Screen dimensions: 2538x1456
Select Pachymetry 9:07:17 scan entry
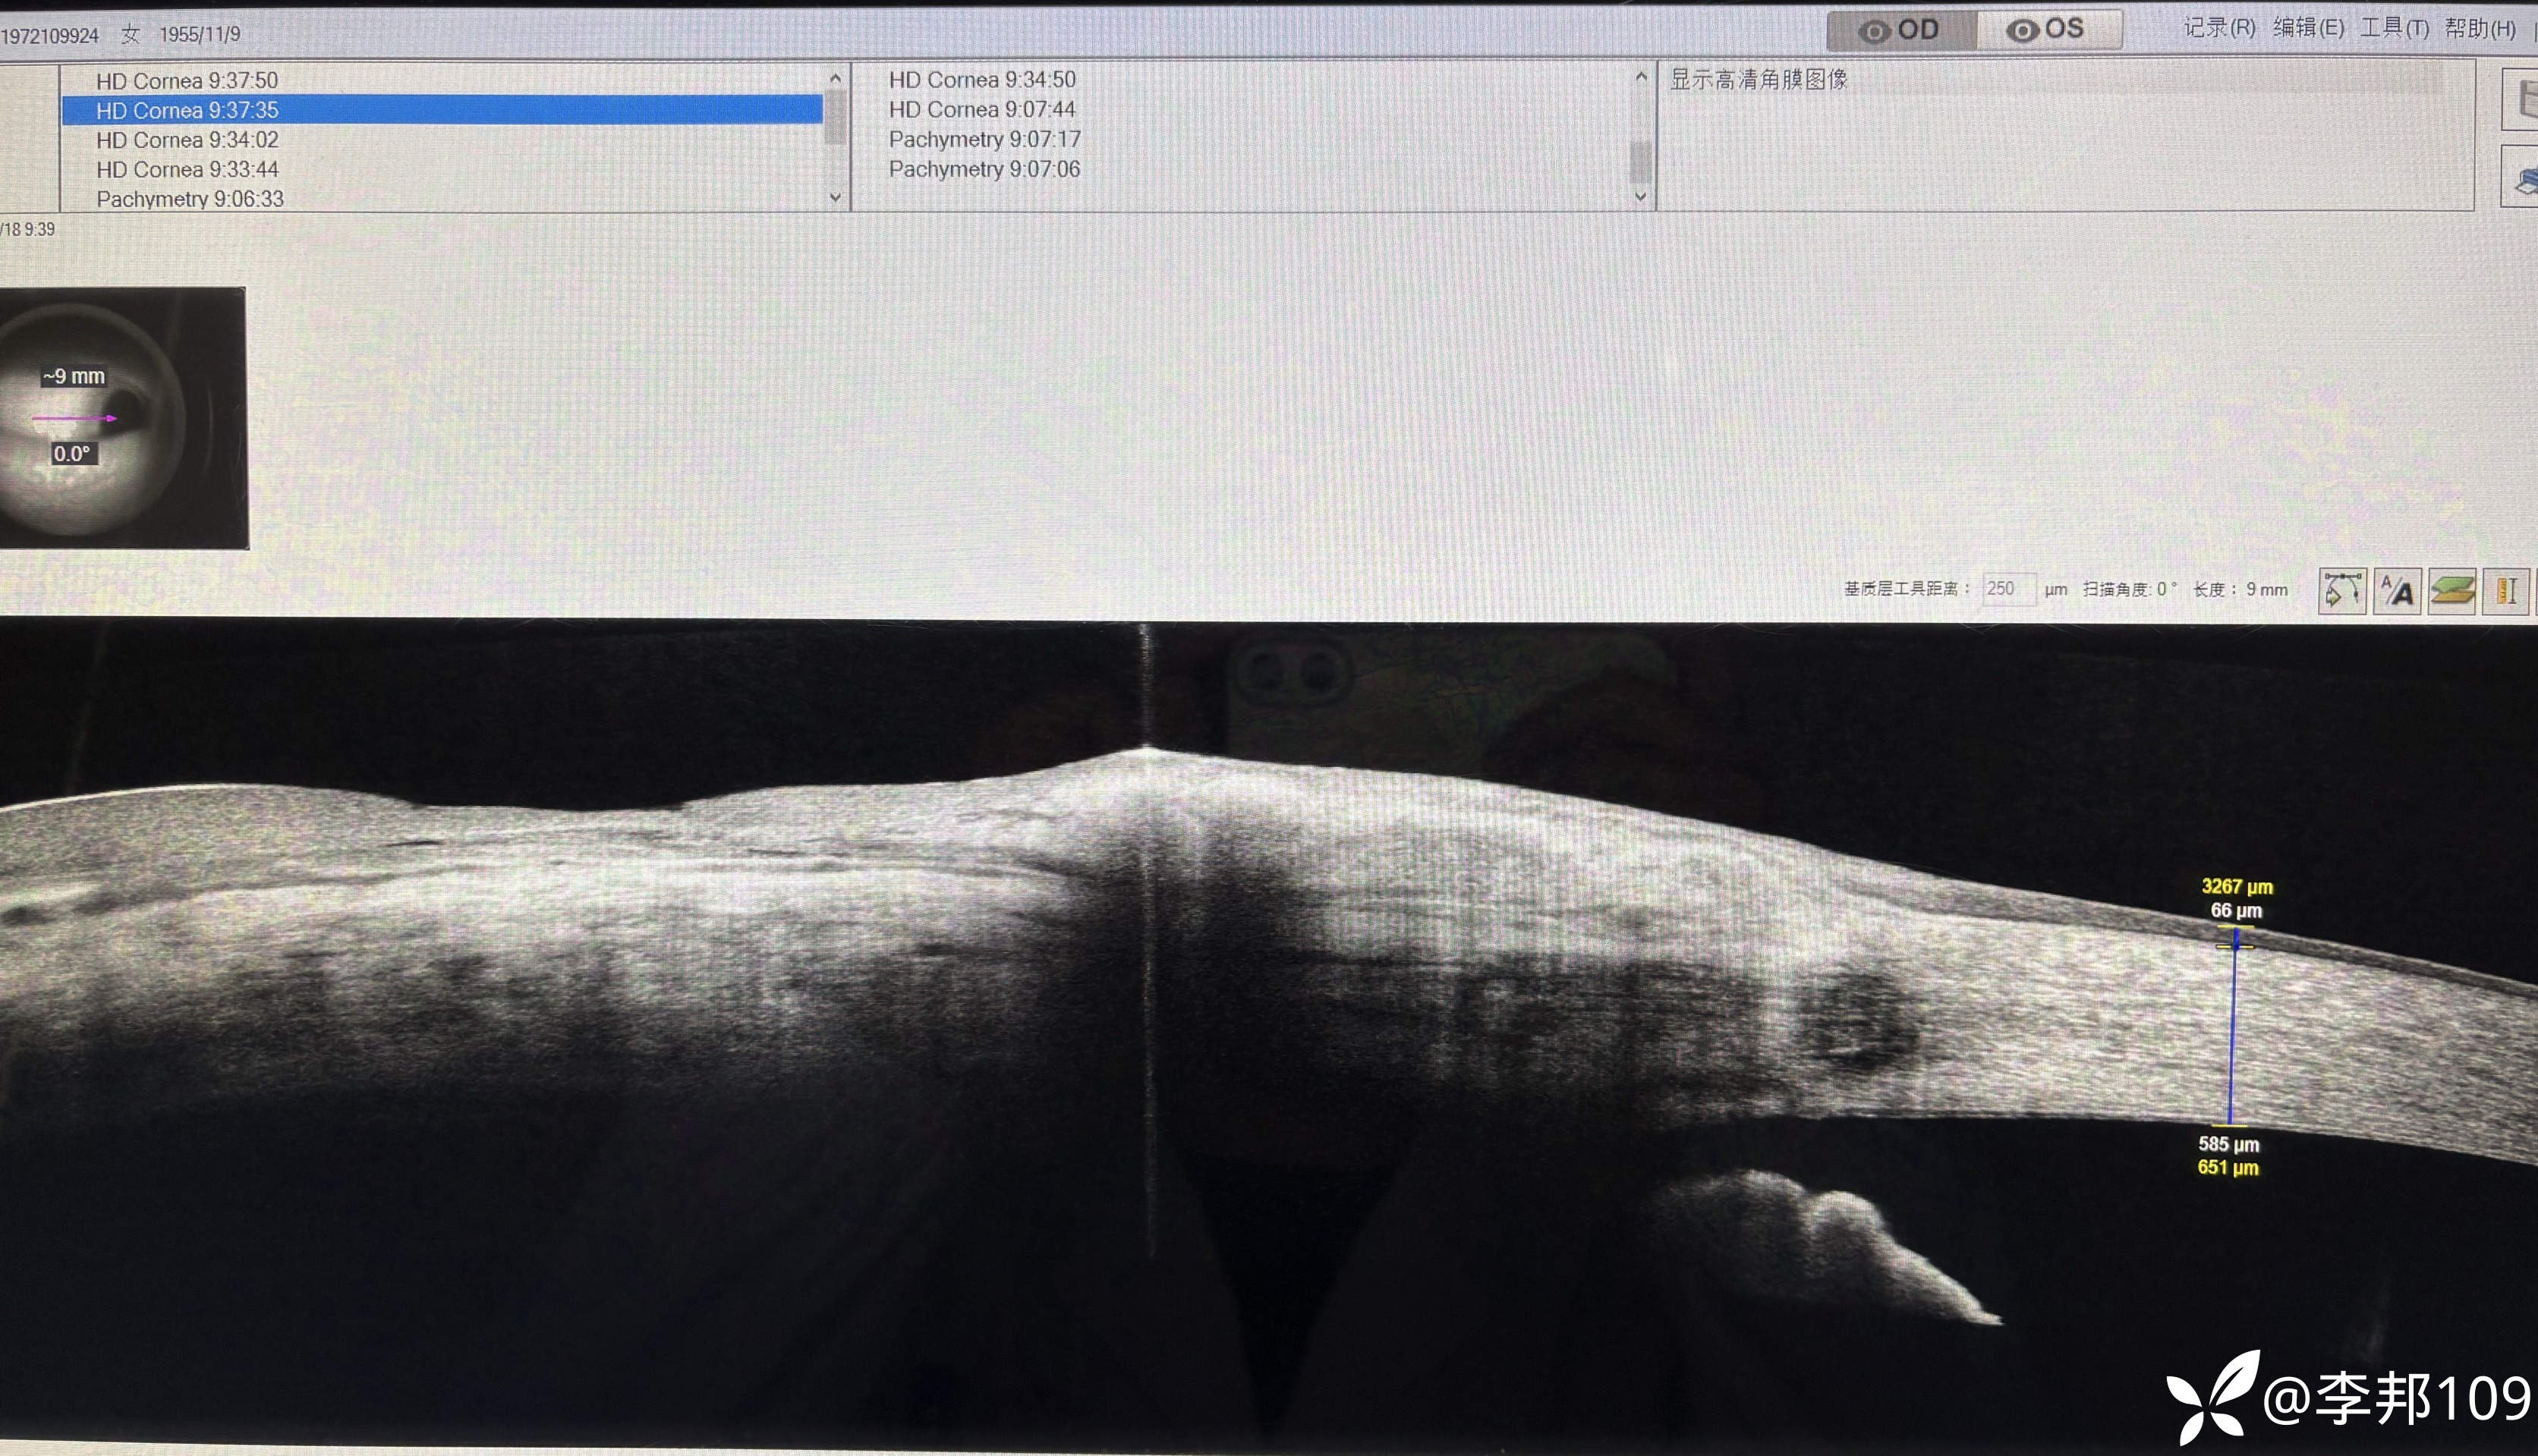click(x=984, y=139)
